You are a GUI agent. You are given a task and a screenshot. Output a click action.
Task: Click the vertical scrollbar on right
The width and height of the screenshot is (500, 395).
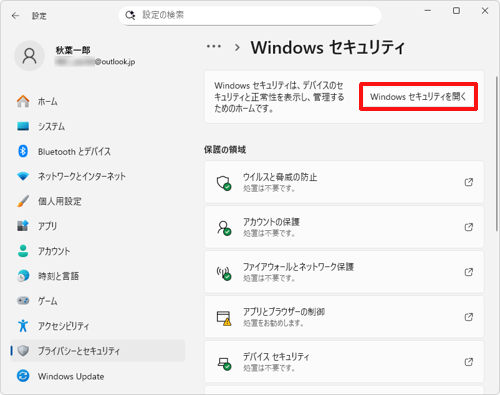pos(497,153)
